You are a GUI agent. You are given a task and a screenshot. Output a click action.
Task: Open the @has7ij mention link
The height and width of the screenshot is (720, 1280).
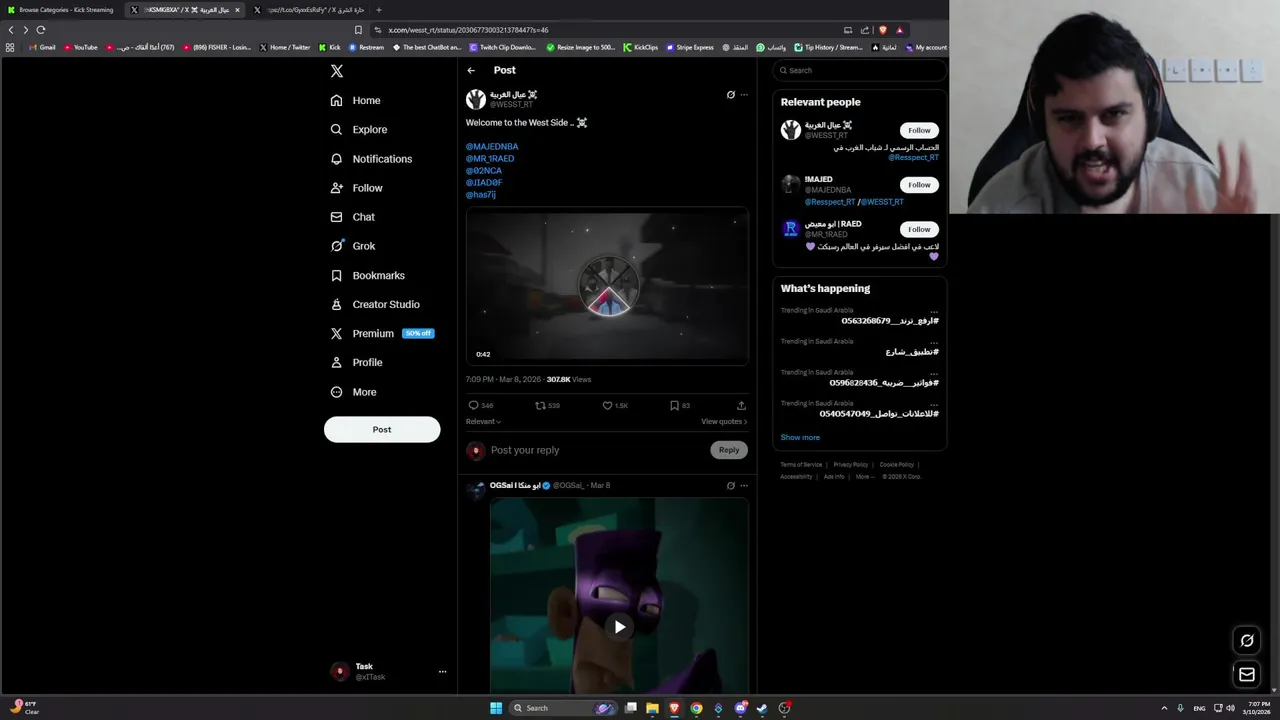(x=481, y=195)
